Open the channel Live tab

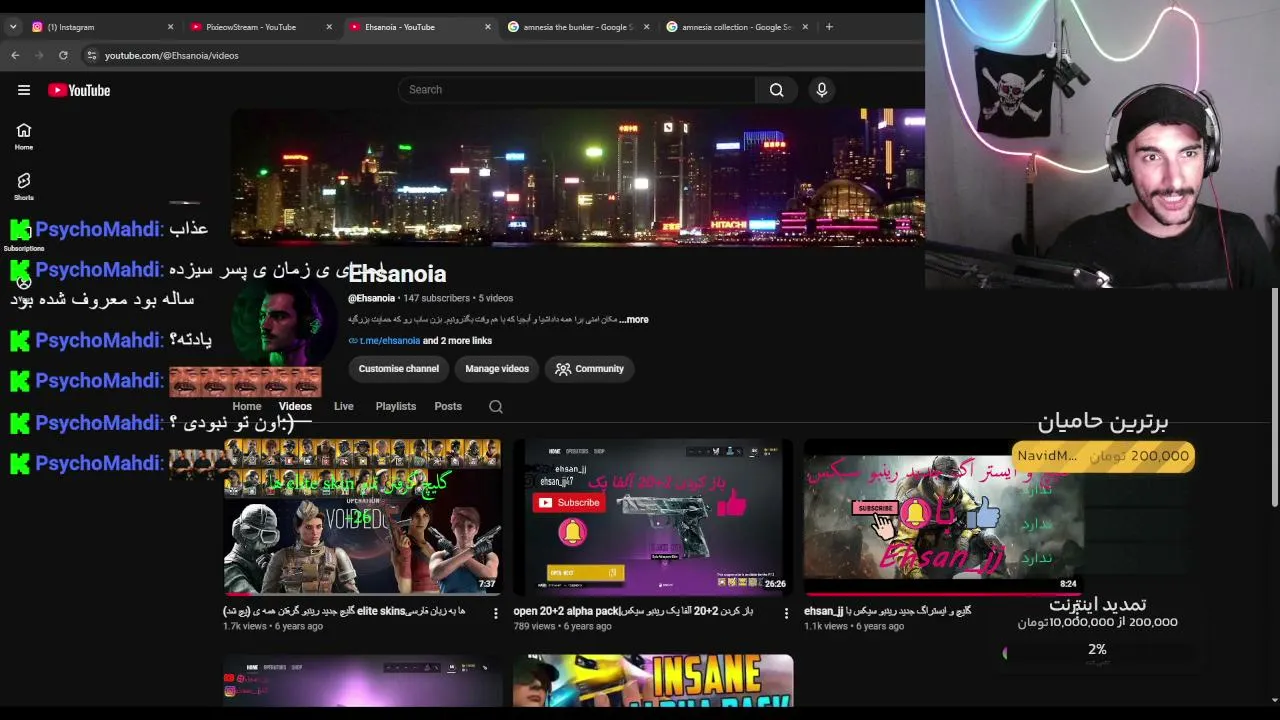click(344, 407)
